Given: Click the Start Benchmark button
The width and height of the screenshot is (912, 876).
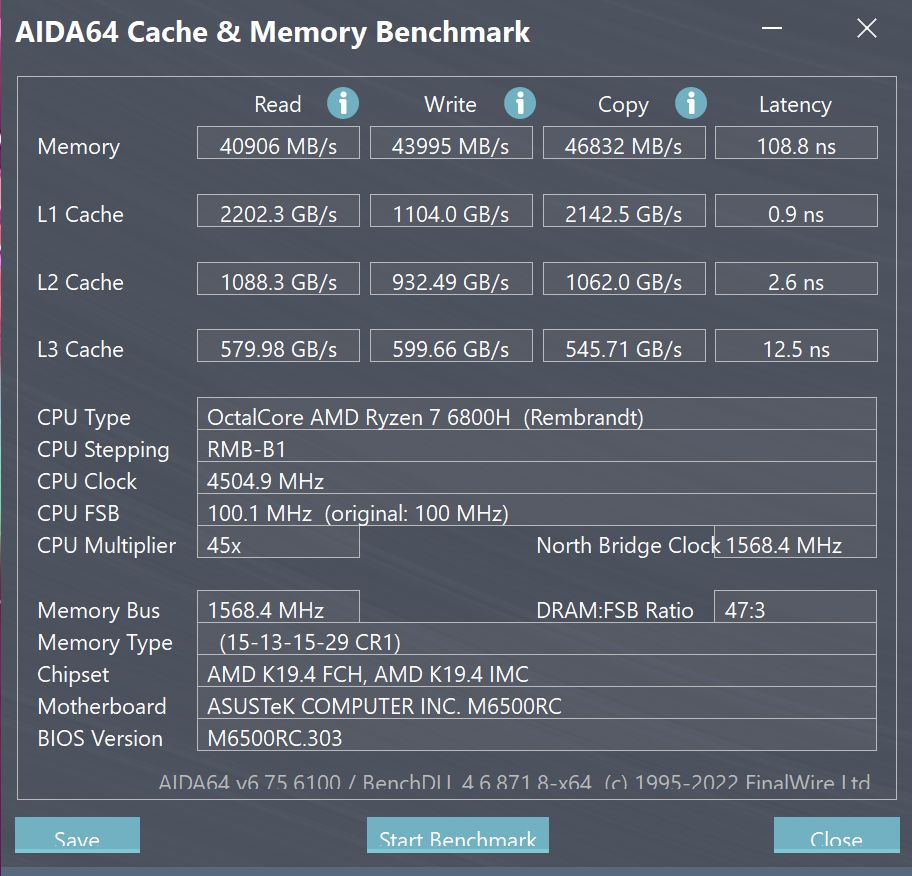Looking at the screenshot, I should click(458, 835).
